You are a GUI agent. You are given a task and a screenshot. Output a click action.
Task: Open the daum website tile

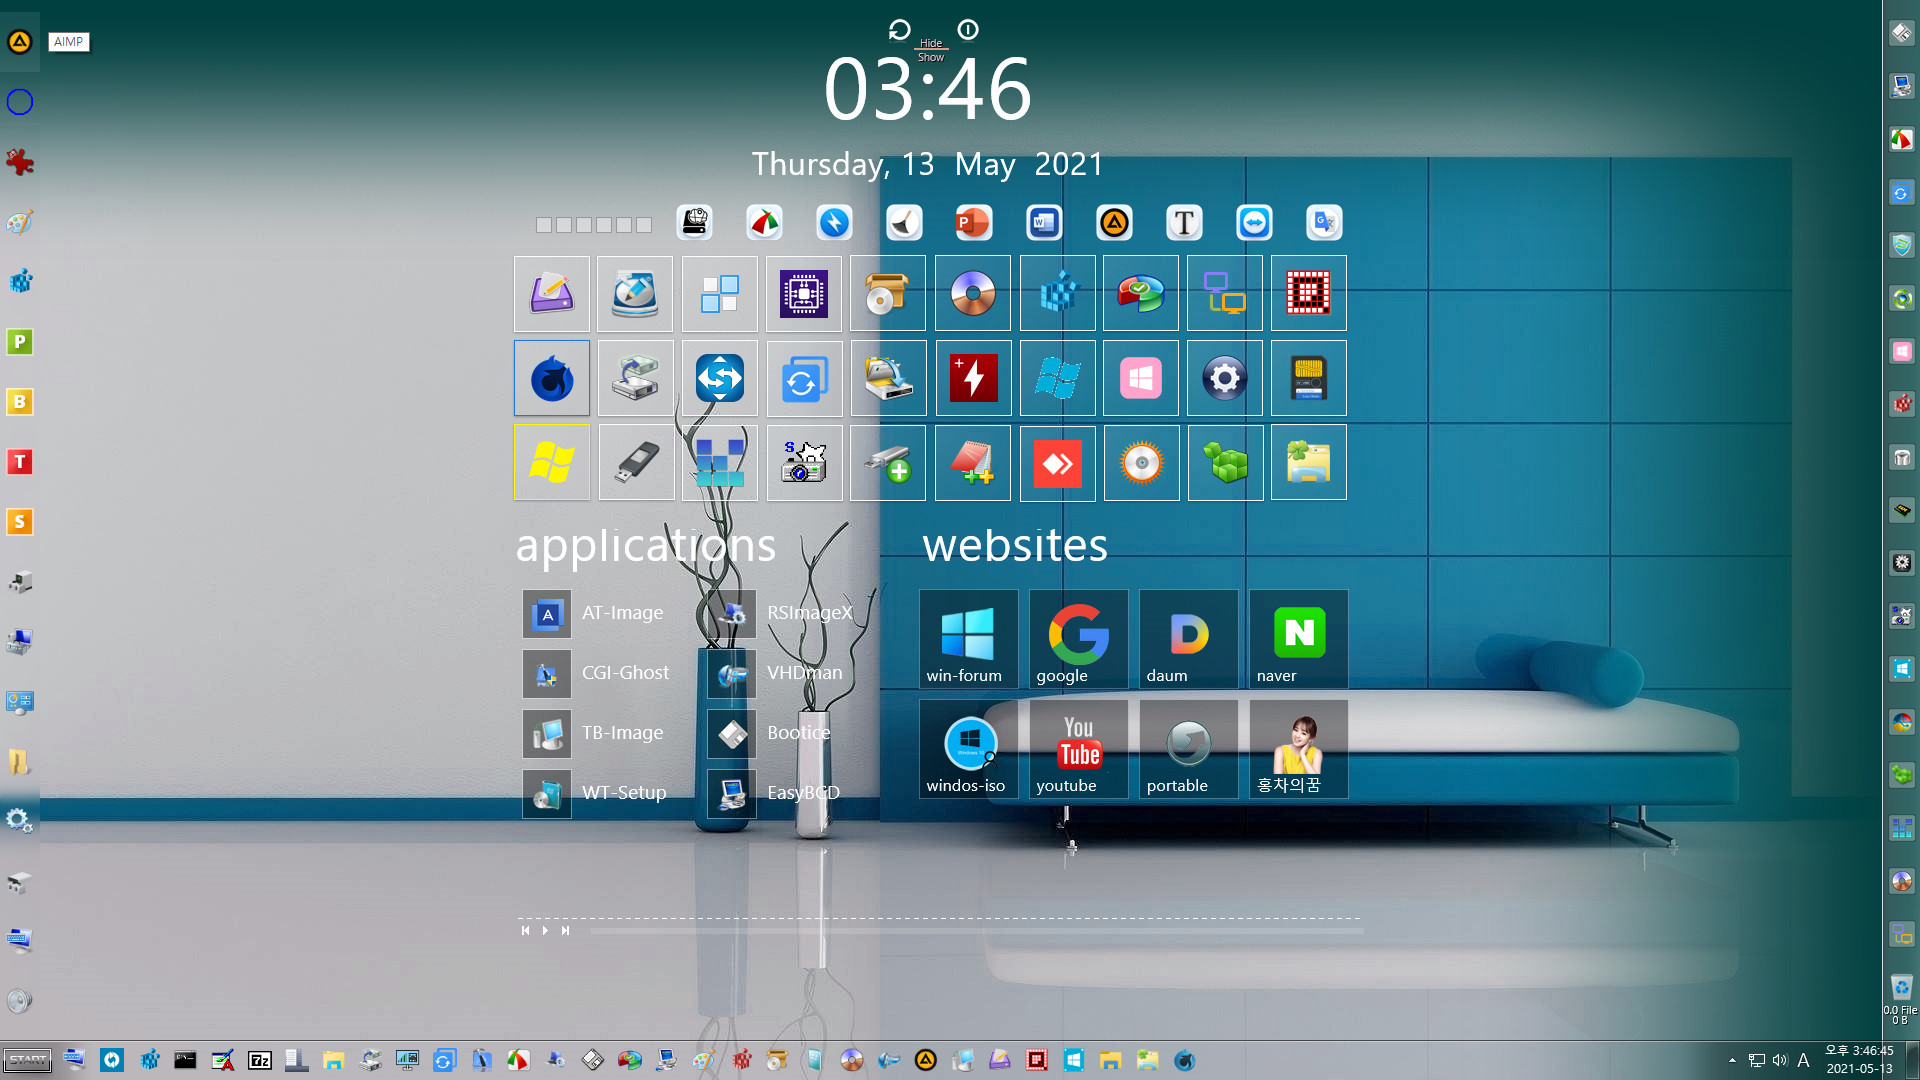(1188, 639)
